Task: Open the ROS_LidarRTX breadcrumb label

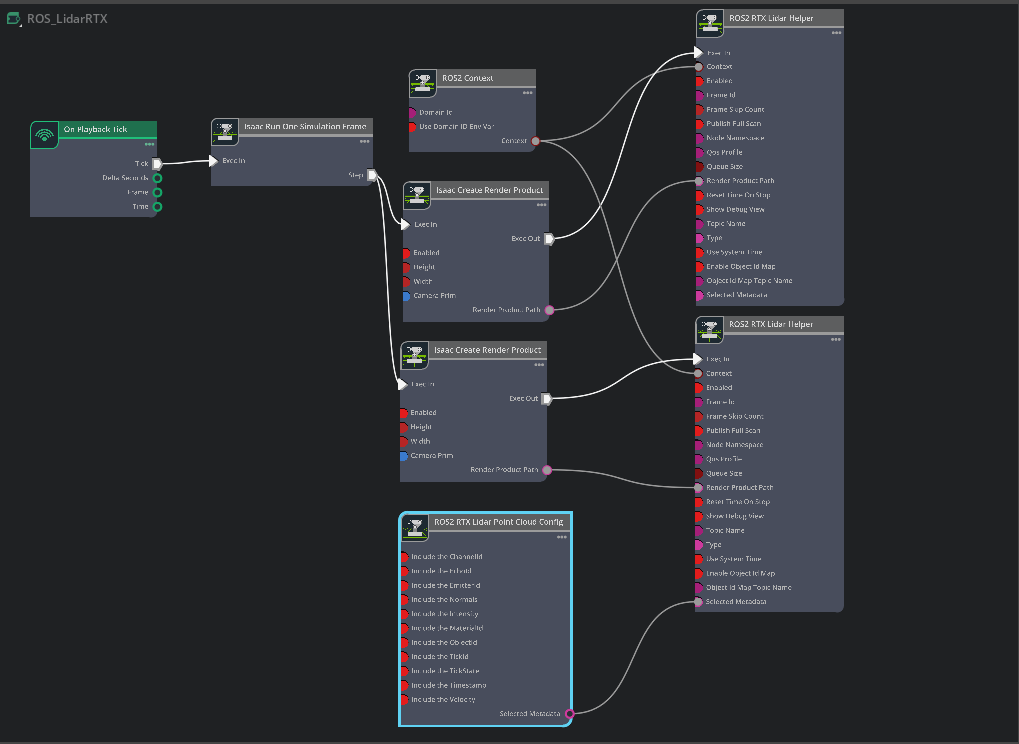Action: [x=67, y=18]
